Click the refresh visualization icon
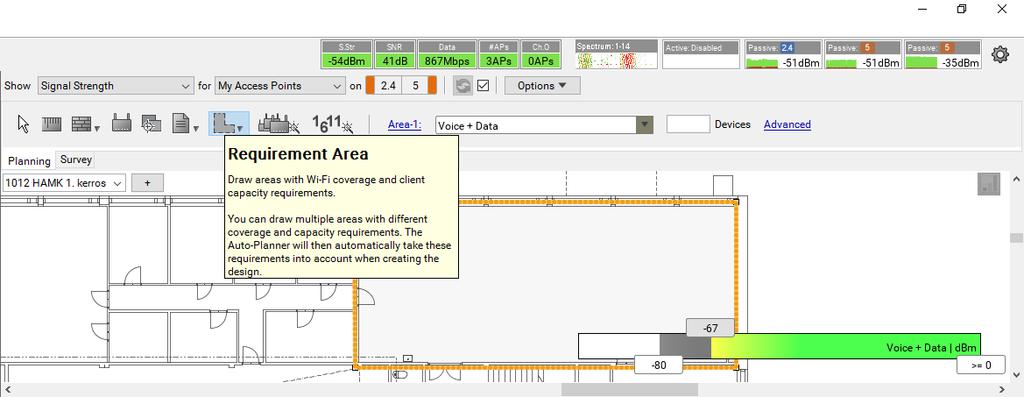The image size is (1024, 397). pos(462,86)
